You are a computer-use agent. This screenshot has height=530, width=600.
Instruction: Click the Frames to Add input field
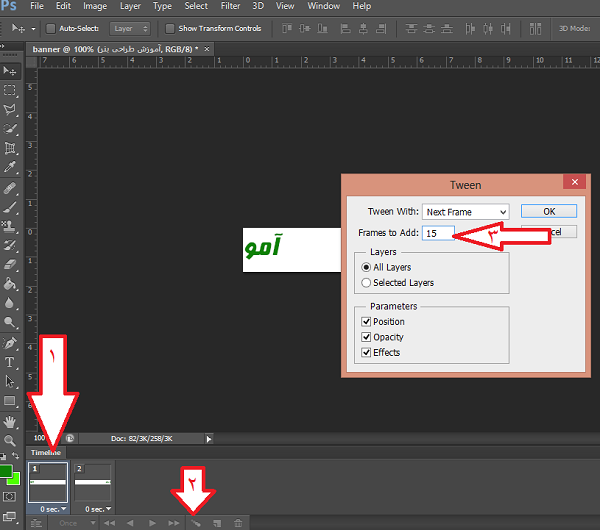[438, 233]
